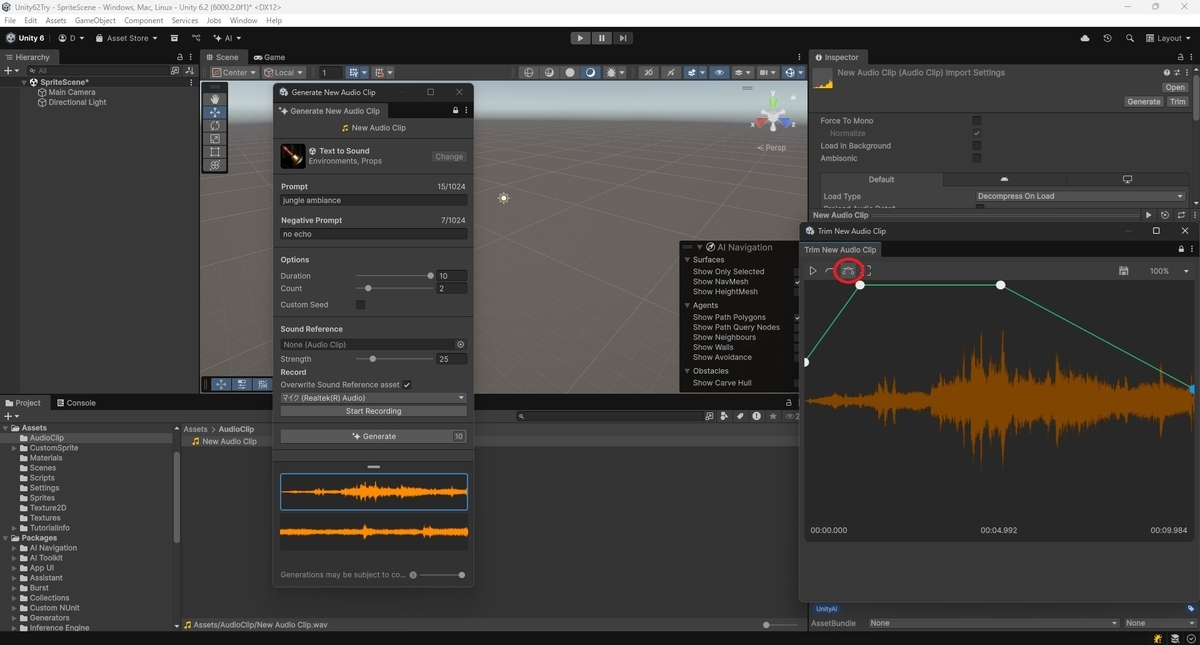Screen dimensions: 1200x645
Task: Toggle Overwrite Sound Reference asset checkbox
Action: (x=407, y=384)
